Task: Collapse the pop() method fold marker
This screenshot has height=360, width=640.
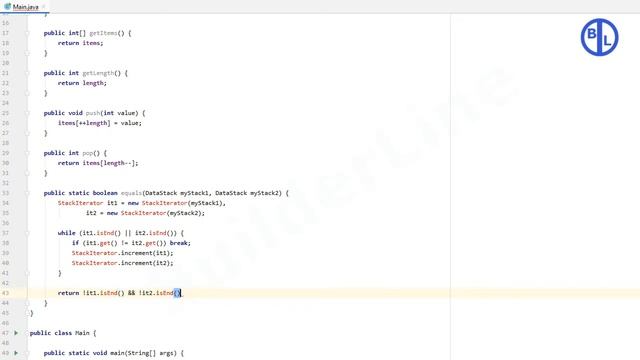Action: 27,153
